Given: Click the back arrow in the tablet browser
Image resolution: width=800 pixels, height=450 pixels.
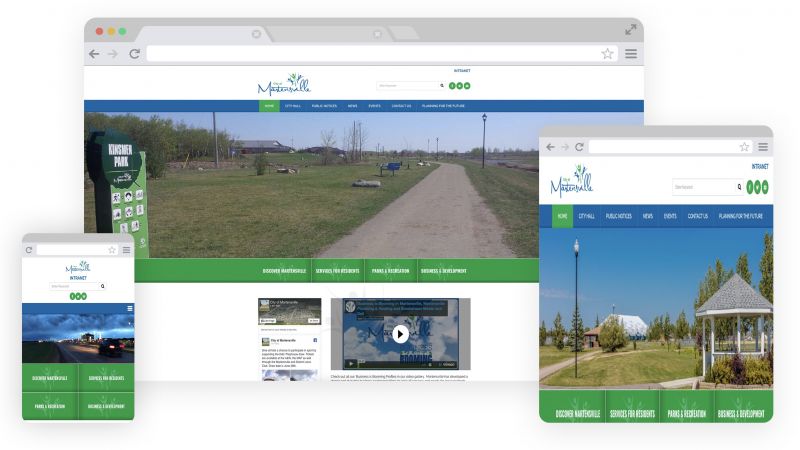Looking at the screenshot, I should click(x=550, y=147).
